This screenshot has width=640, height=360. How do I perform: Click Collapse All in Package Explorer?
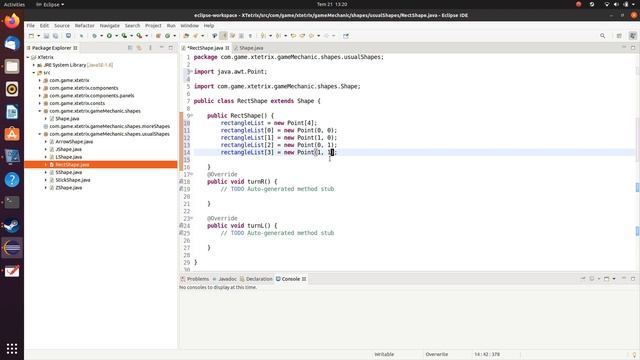130,48
